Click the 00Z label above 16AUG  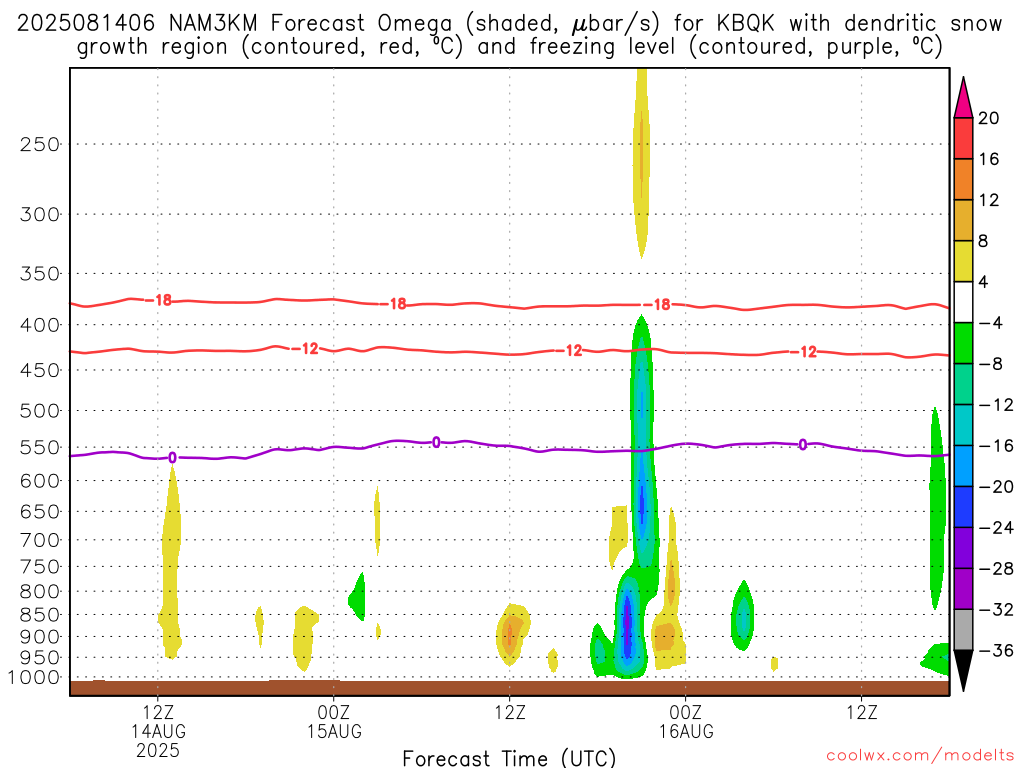(686, 712)
